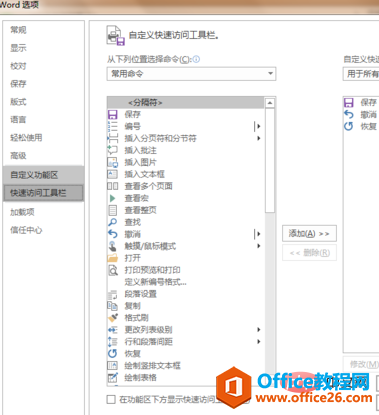Expand the 更改列表级别 submenu arrow
Screen dimensions: 379x415
point(259,330)
